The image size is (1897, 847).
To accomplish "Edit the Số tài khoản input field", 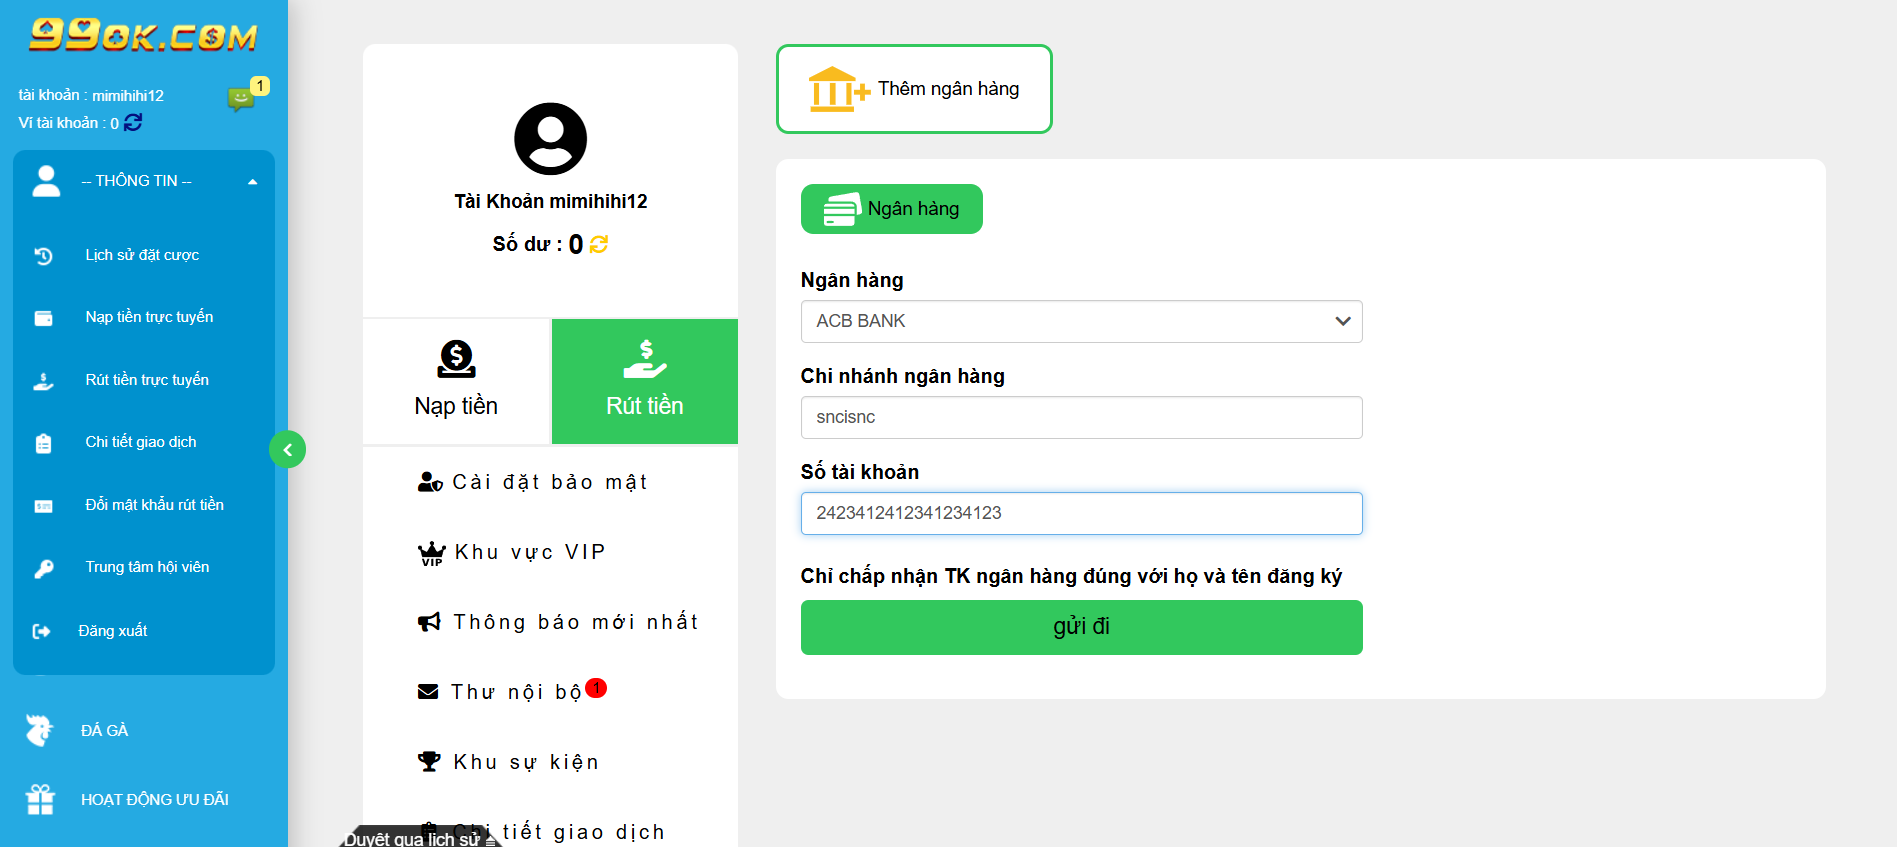I will coord(1081,513).
